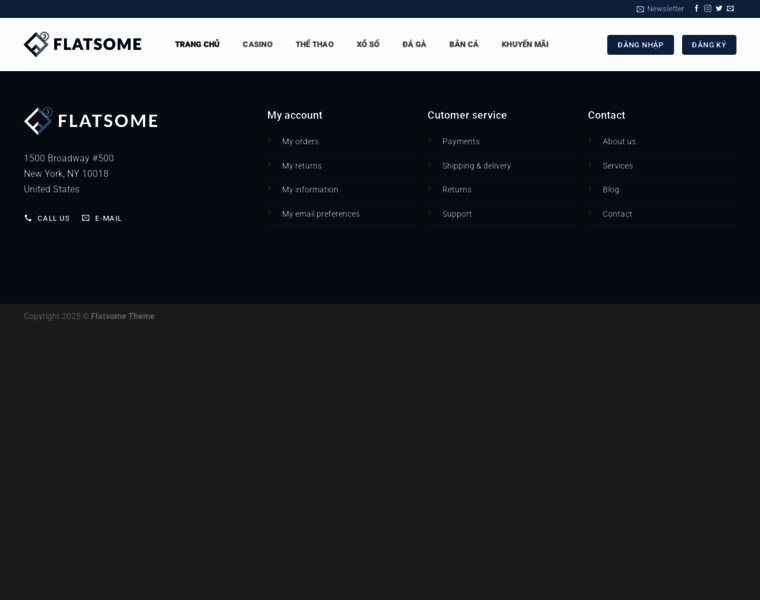Click the Facebook icon in top bar

696,9
